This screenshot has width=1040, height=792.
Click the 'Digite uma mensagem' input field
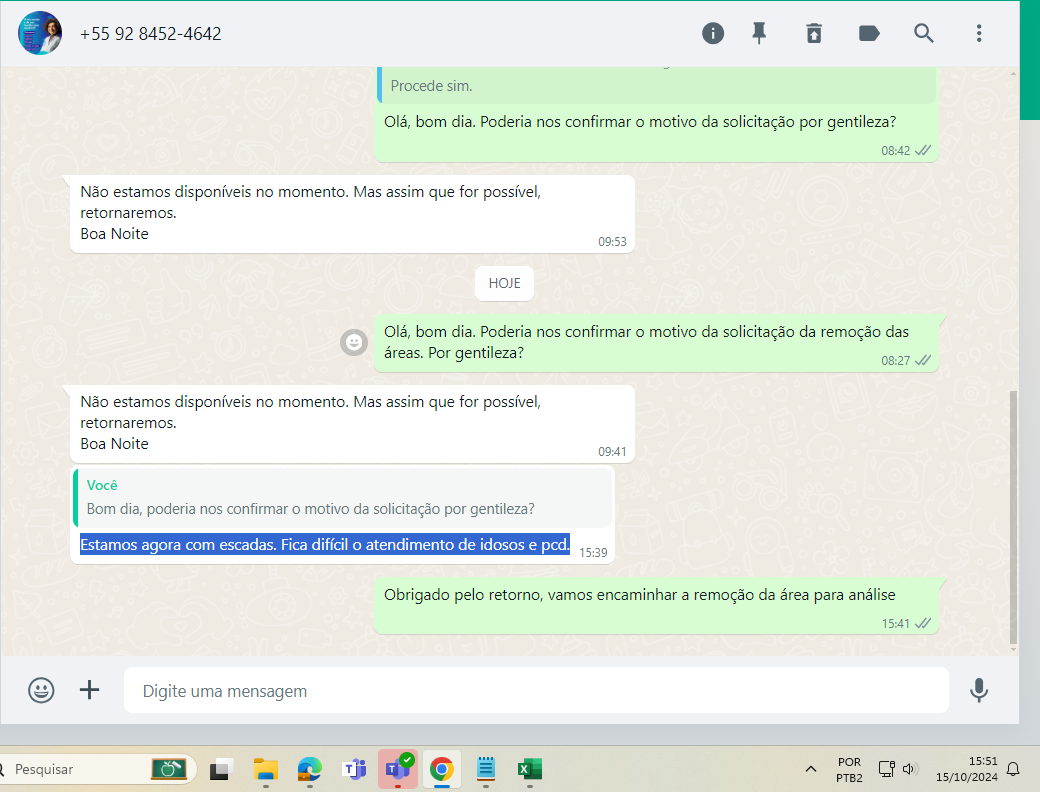[x=535, y=691]
